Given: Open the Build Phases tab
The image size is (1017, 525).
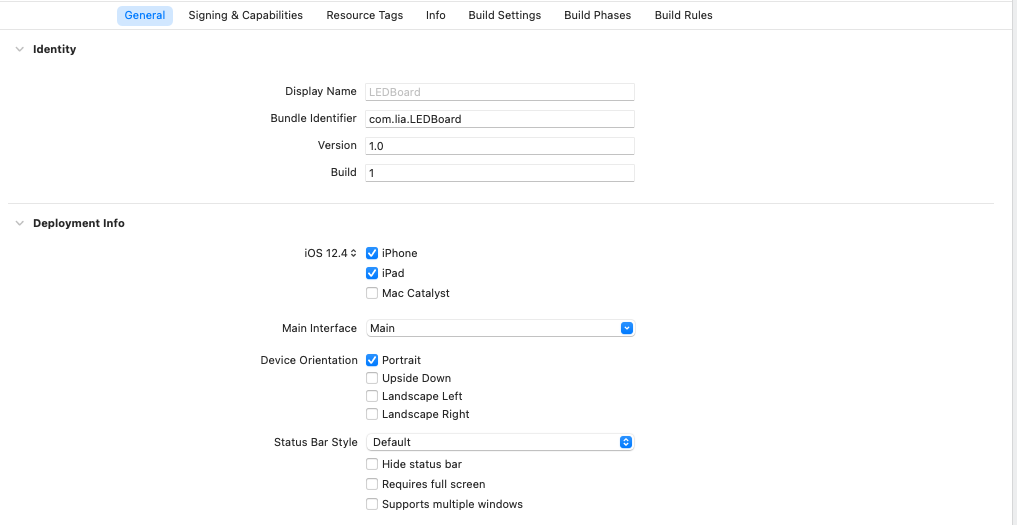Looking at the screenshot, I should click(x=597, y=16).
